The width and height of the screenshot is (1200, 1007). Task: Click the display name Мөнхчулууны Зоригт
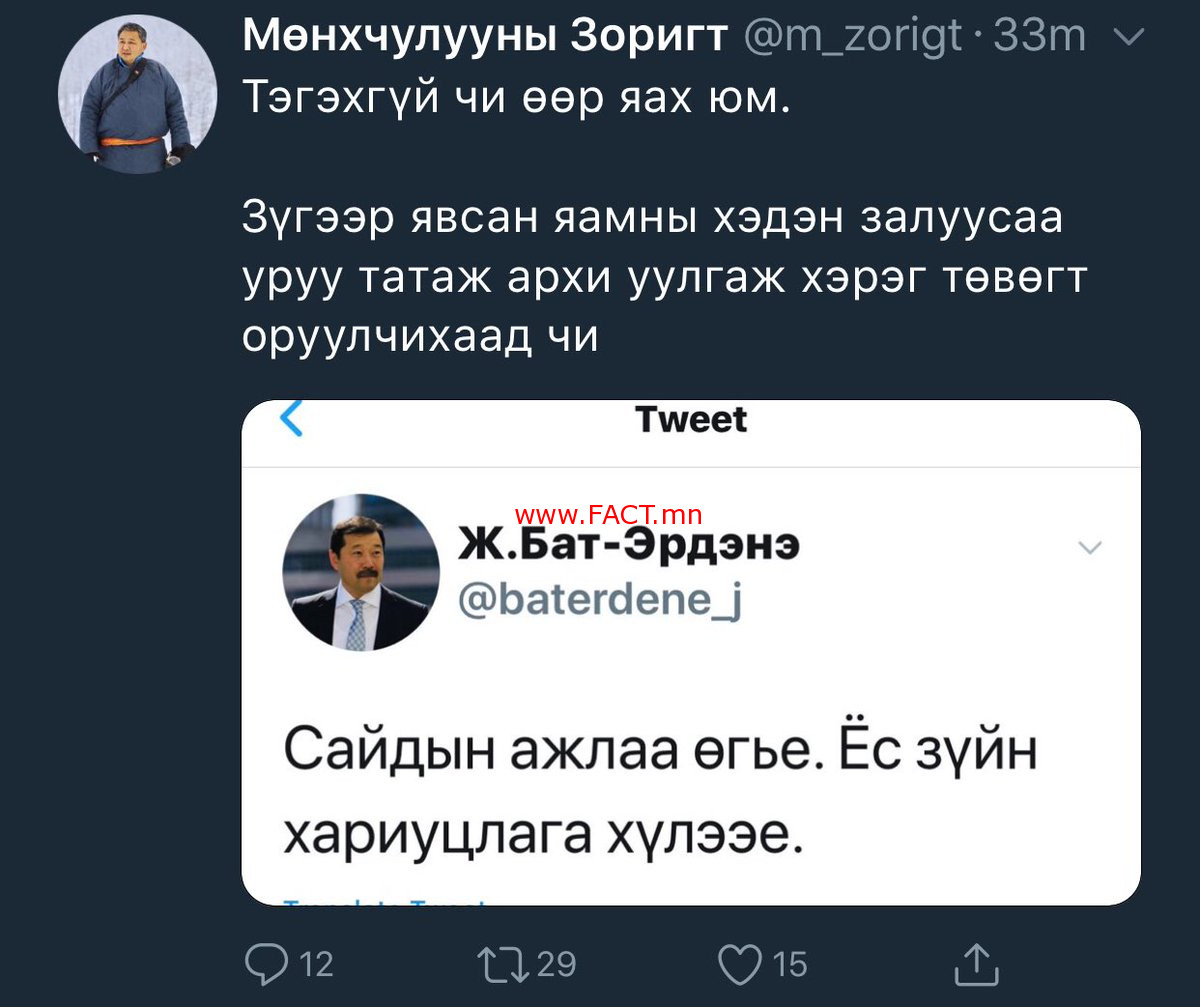pos(484,37)
